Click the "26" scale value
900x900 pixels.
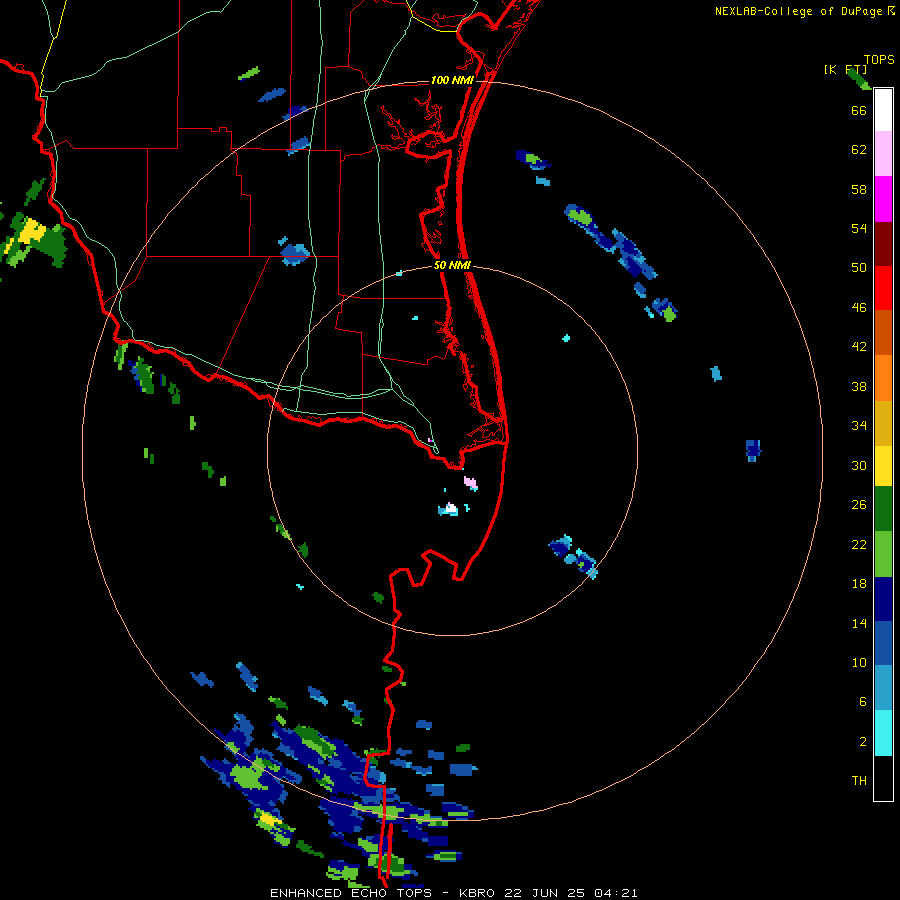pos(859,505)
